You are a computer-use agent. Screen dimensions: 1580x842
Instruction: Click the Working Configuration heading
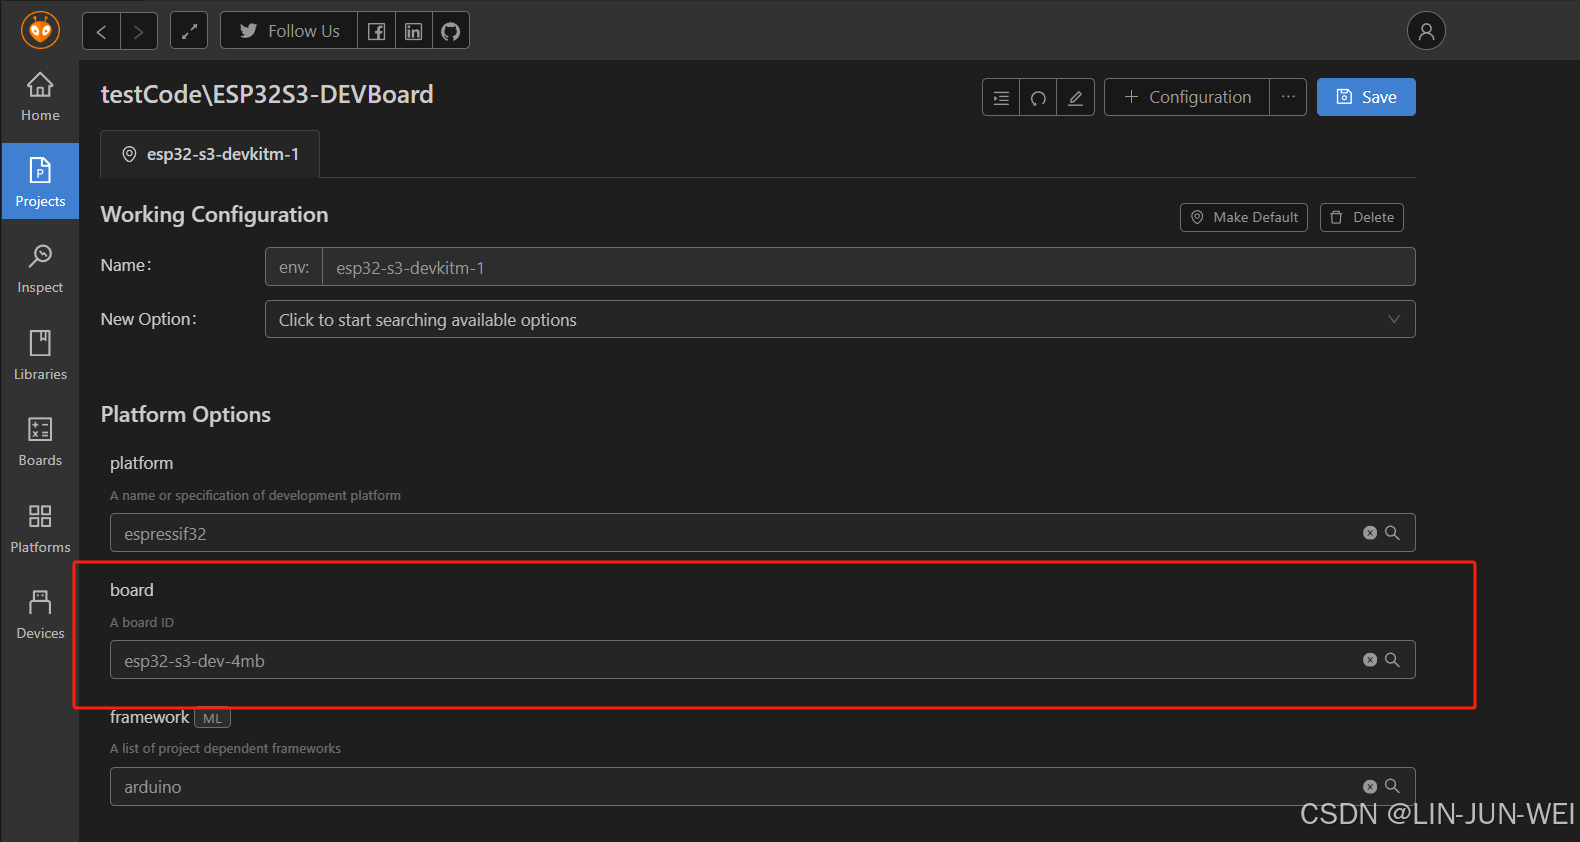214,215
